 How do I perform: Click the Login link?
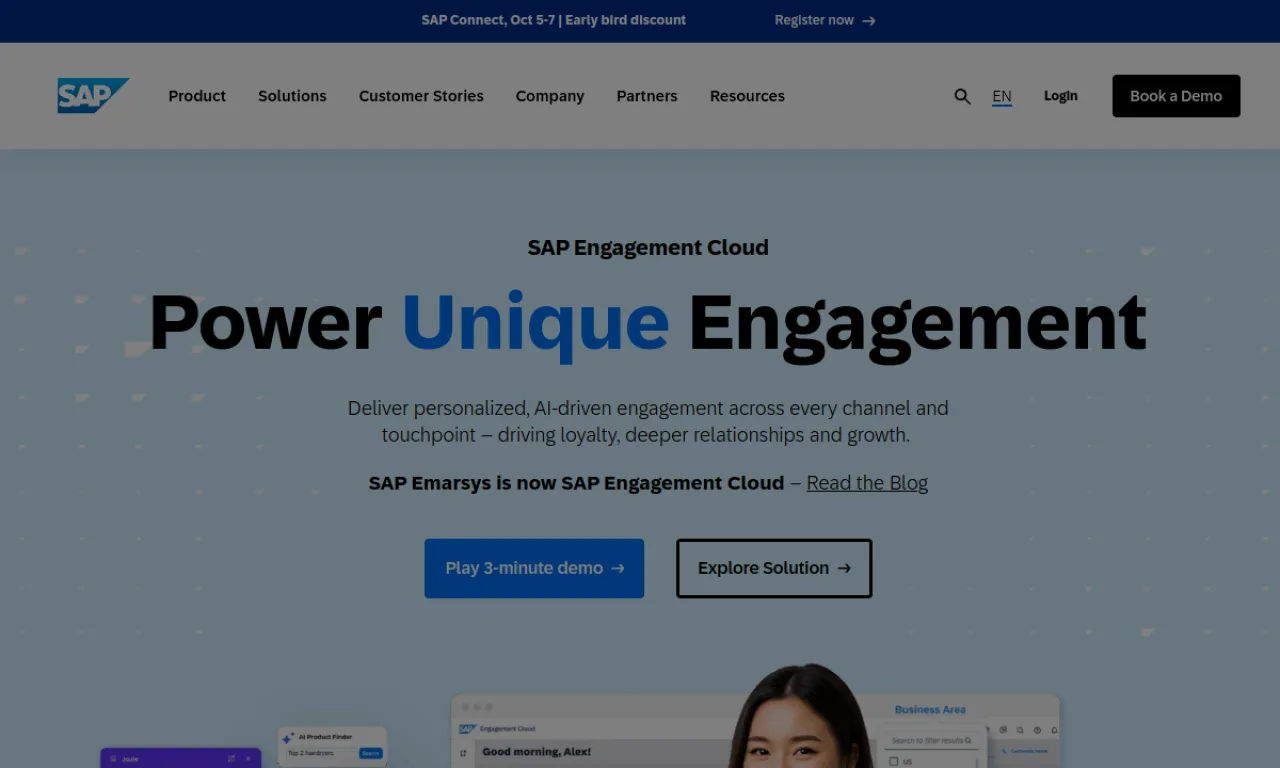[x=1061, y=96]
